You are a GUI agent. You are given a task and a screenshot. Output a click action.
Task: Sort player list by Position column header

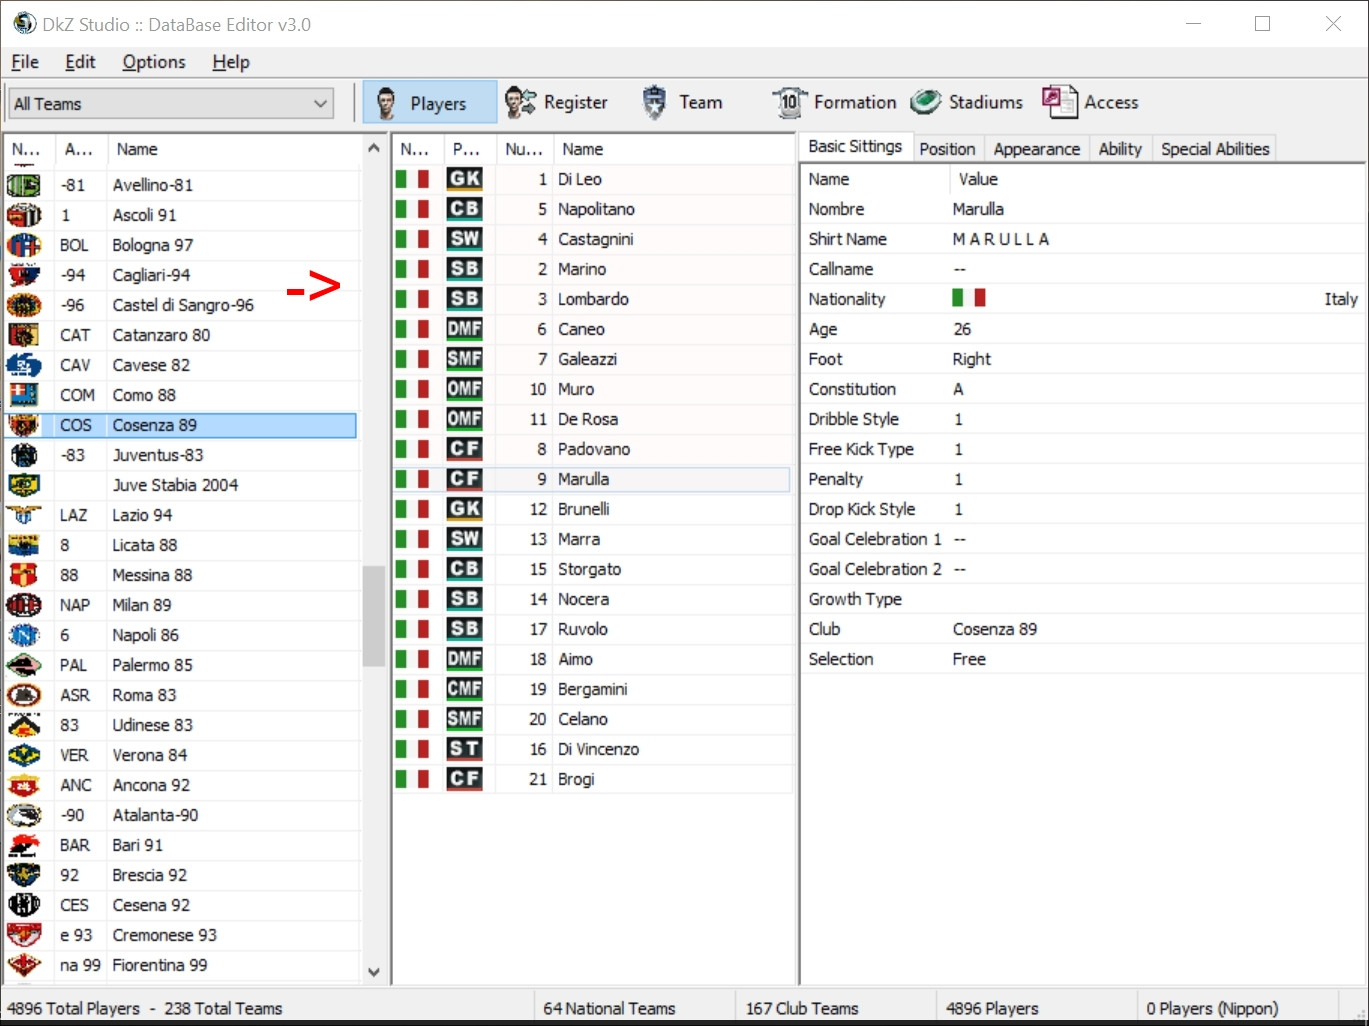click(x=469, y=149)
